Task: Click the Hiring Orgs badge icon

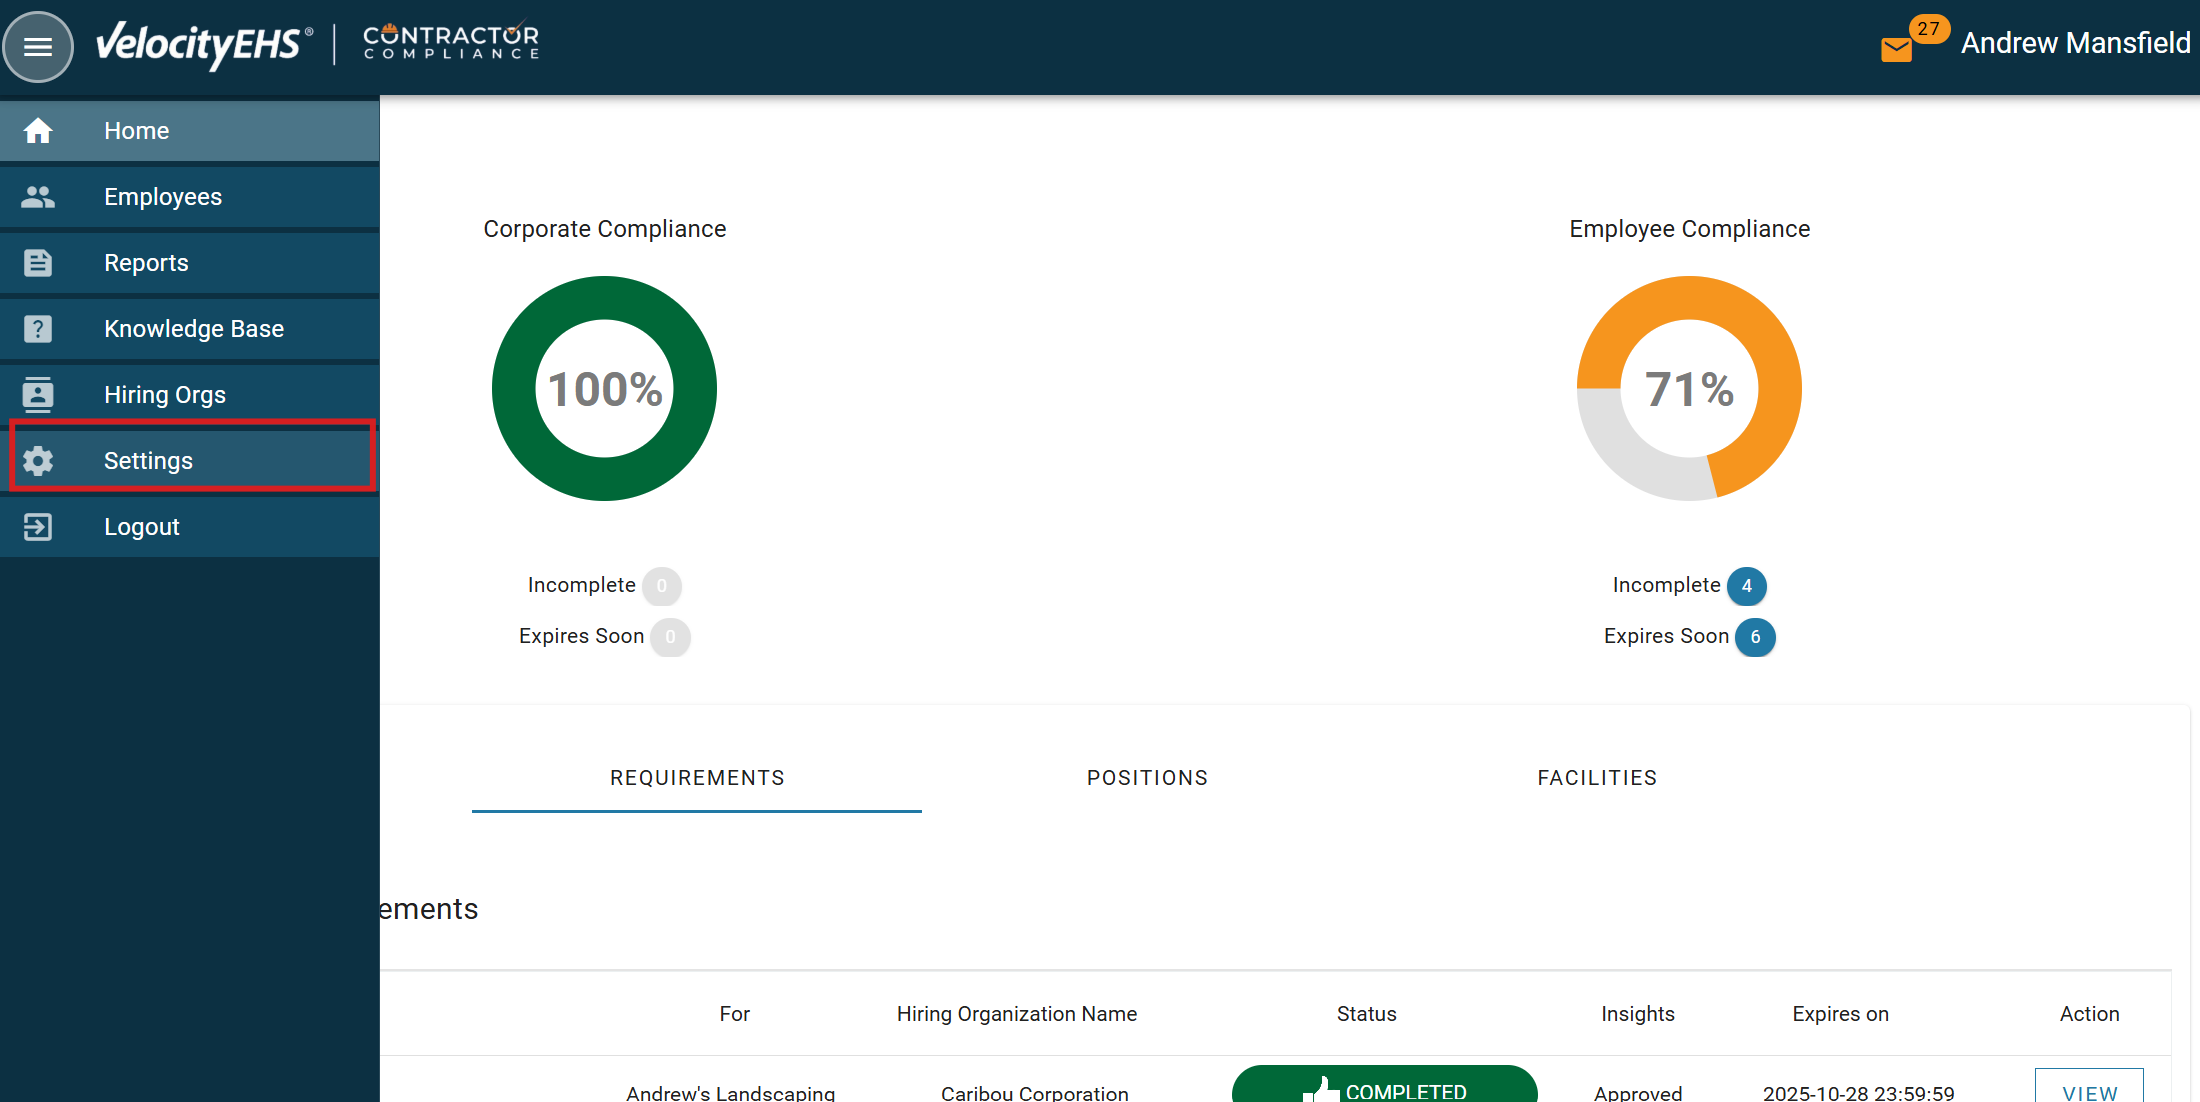Action: tap(38, 395)
